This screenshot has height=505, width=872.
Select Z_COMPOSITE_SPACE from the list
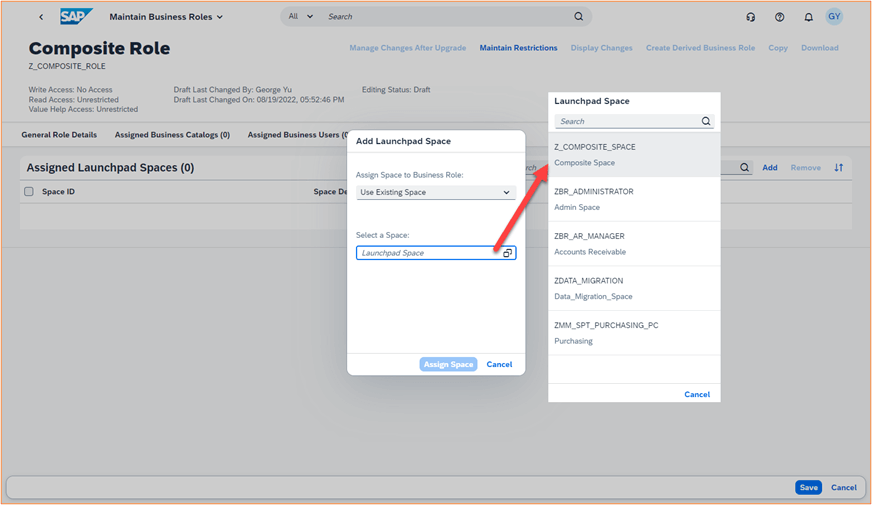point(634,155)
